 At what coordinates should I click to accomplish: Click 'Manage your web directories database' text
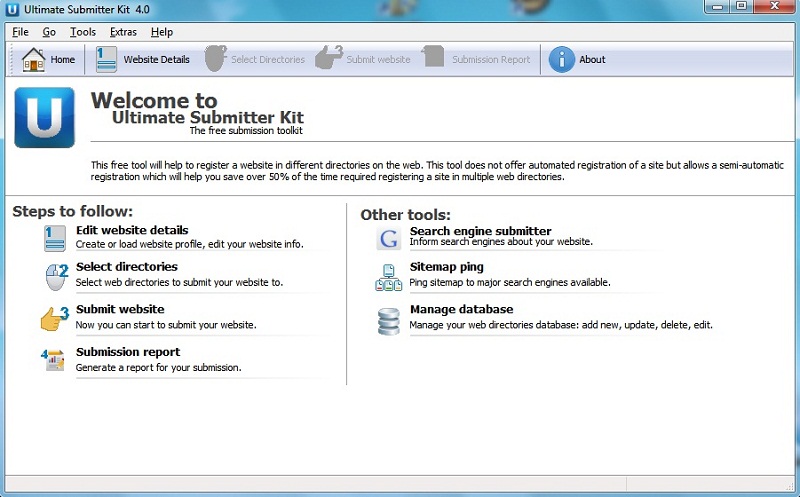[561, 325]
